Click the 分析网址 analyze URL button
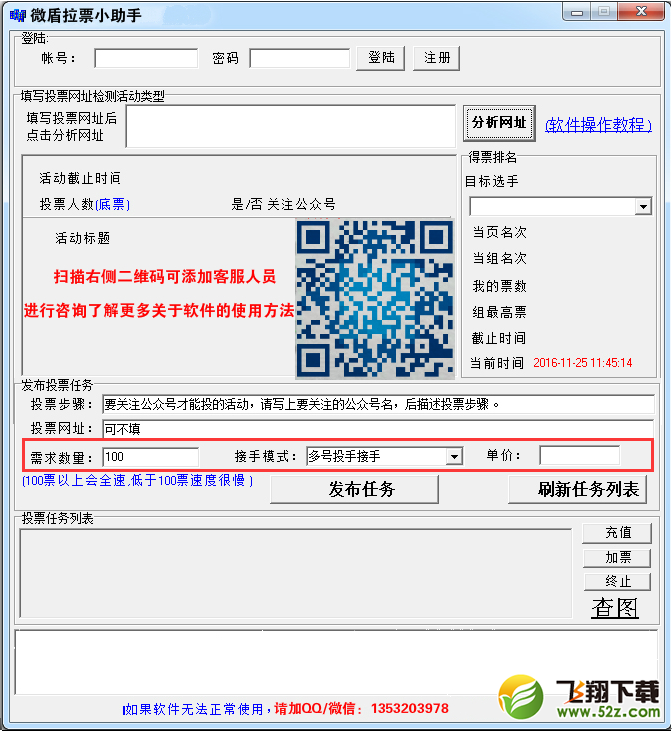This screenshot has height=731, width=672. 499,123
